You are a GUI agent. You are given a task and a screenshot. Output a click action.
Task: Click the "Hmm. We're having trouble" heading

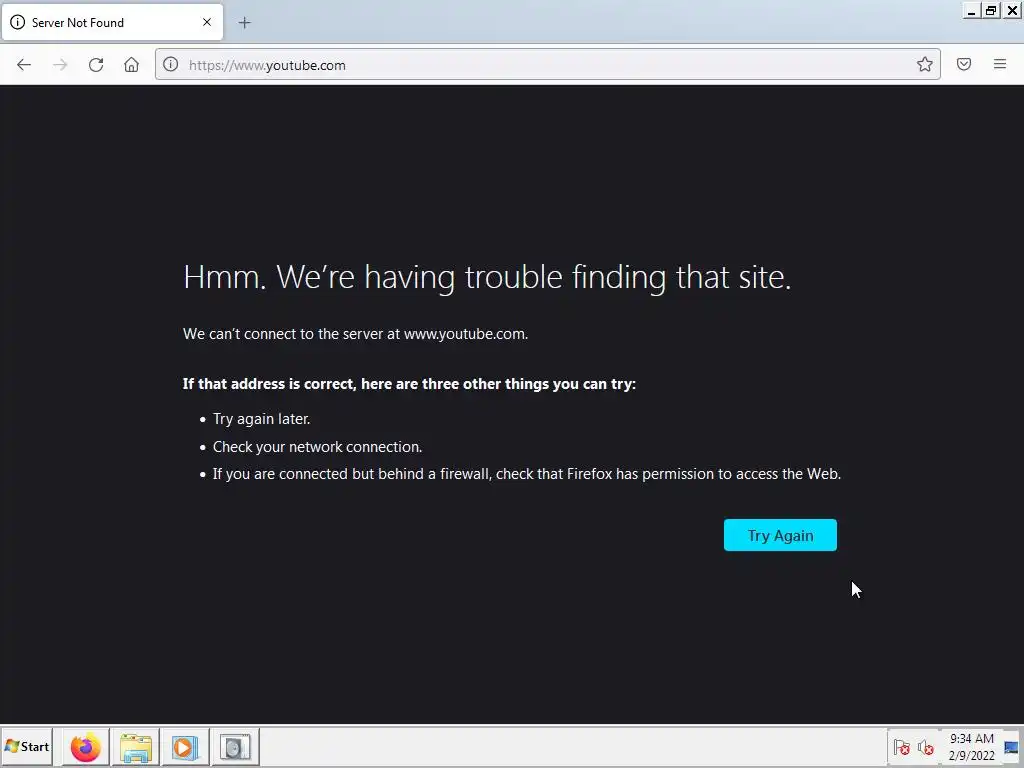[487, 277]
